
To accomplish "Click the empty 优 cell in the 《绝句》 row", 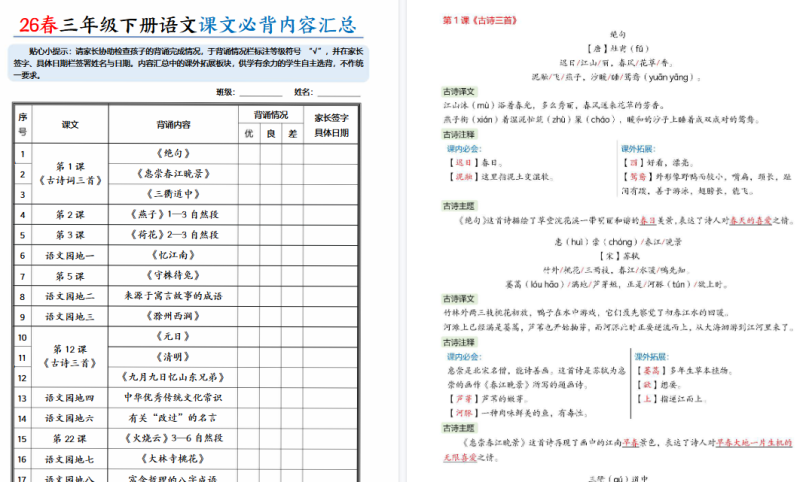I will tap(249, 154).
